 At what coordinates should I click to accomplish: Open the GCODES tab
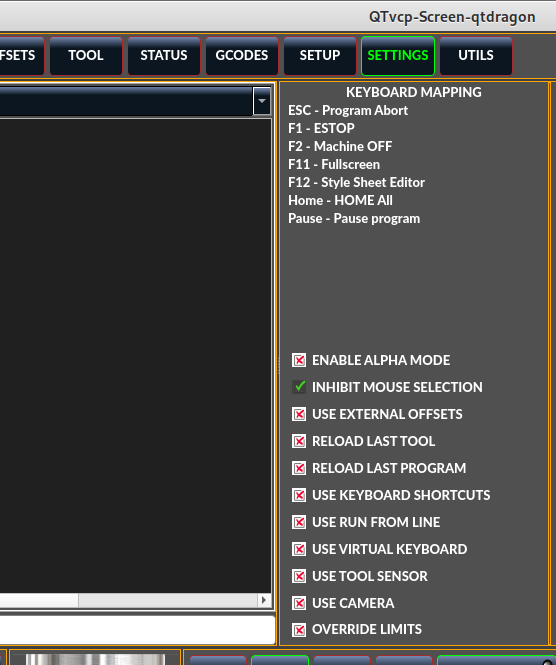[242, 56]
